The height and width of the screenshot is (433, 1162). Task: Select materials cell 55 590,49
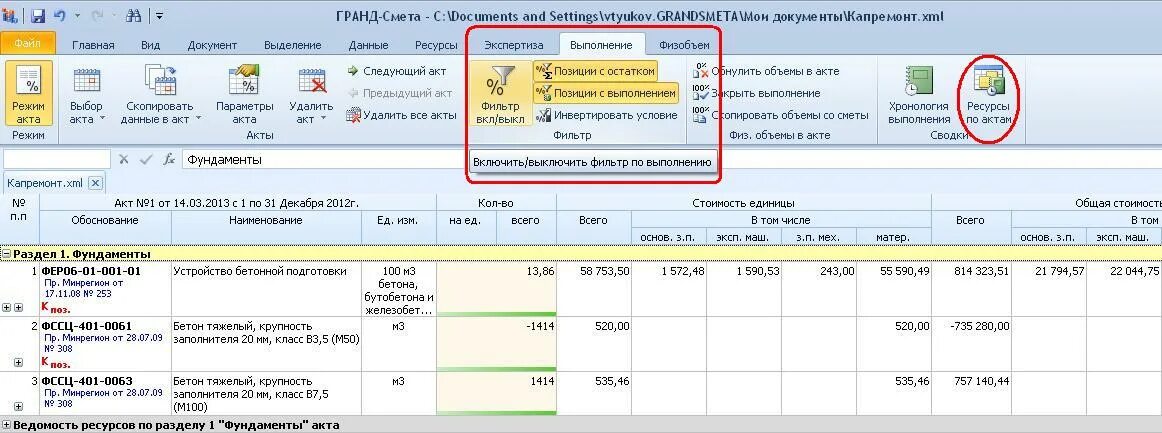click(893, 288)
